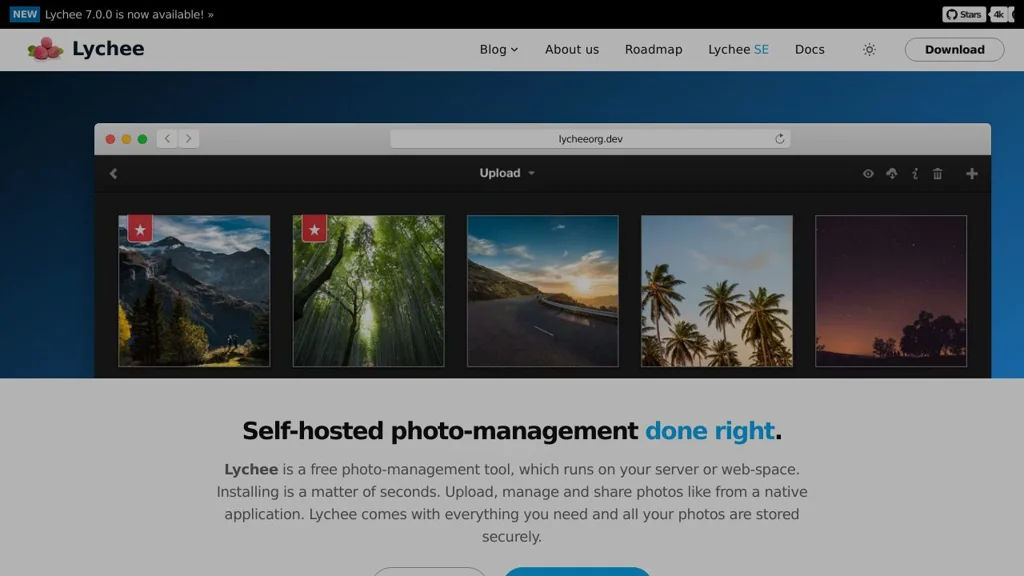Show photo details using the info icon
1024x576 pixels.
click(x=915, y=173)
